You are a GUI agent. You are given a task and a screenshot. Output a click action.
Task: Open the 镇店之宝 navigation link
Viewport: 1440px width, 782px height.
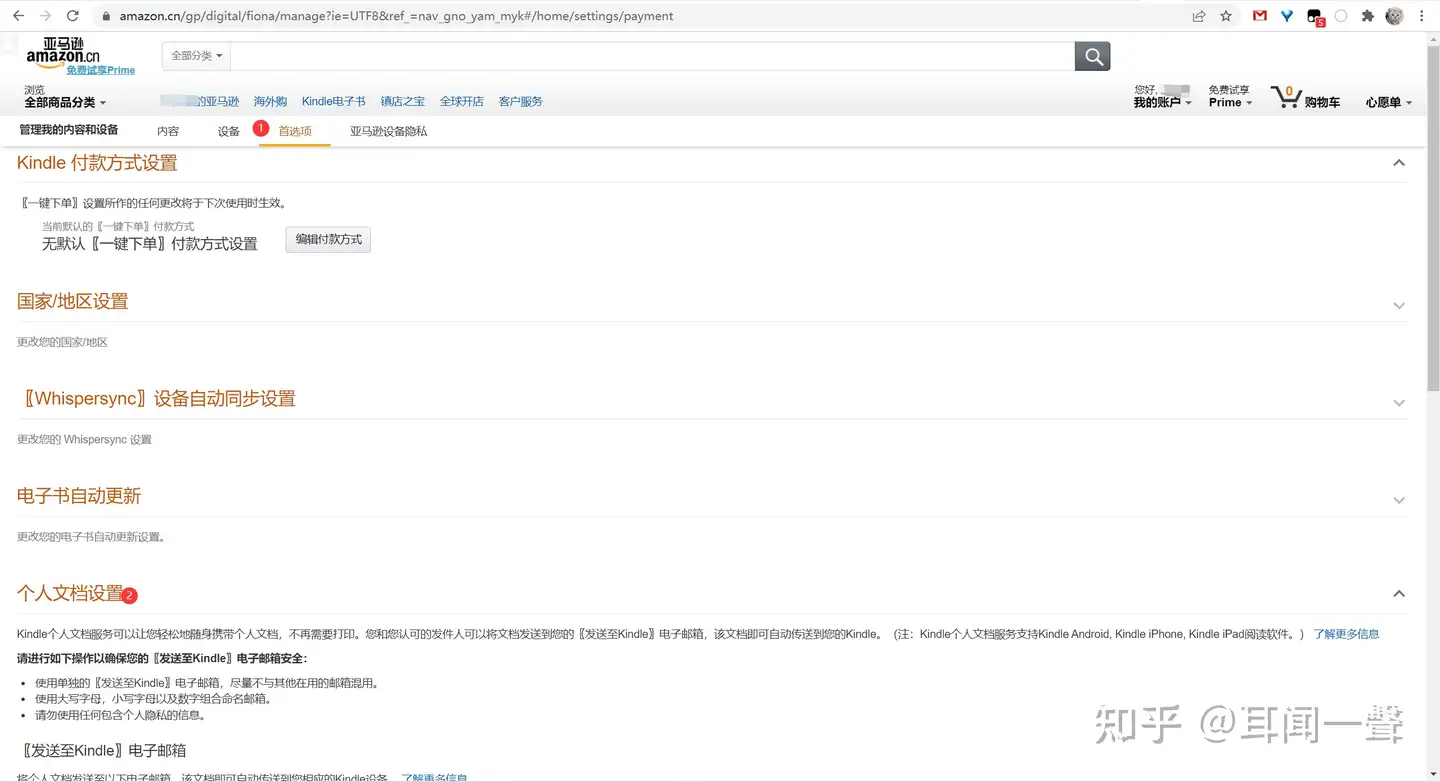click(403, 101)
